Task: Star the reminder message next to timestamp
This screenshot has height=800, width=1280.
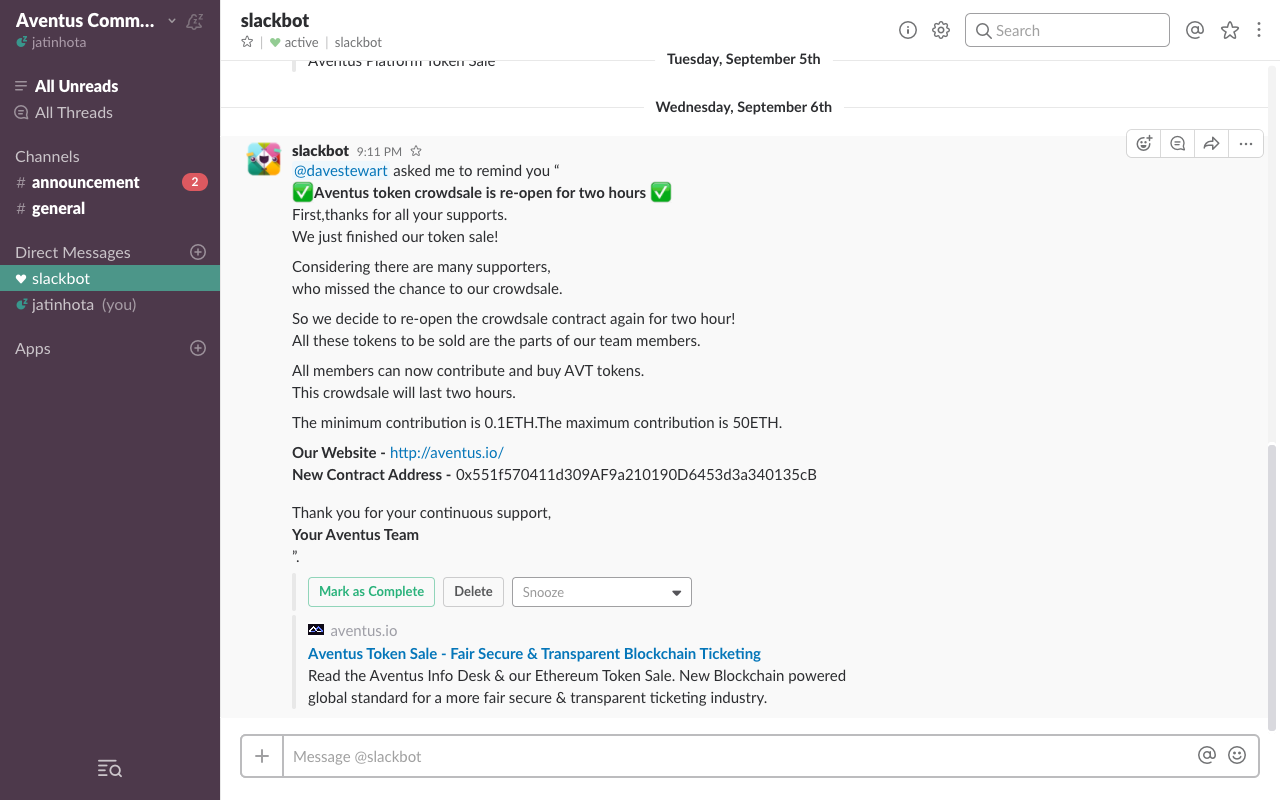Action: coord(415,150)
